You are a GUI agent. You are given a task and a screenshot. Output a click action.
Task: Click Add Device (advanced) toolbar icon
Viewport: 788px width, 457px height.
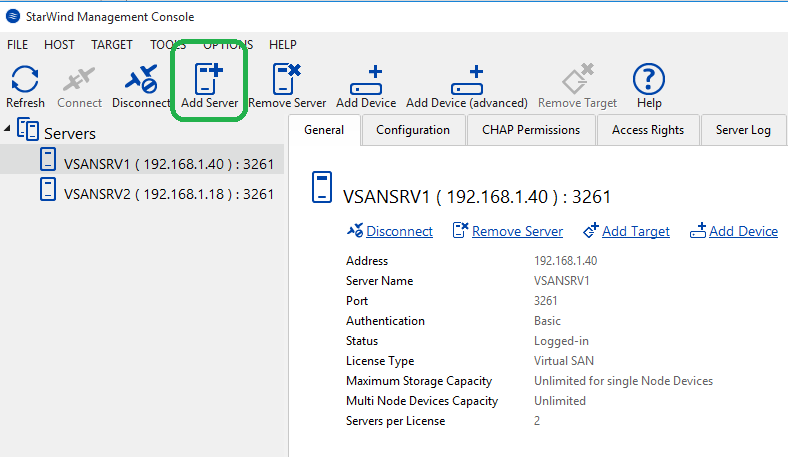point(467,80)
